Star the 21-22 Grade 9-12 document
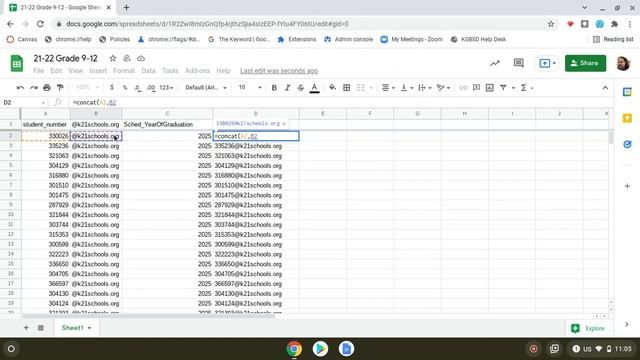 [113, 58]
